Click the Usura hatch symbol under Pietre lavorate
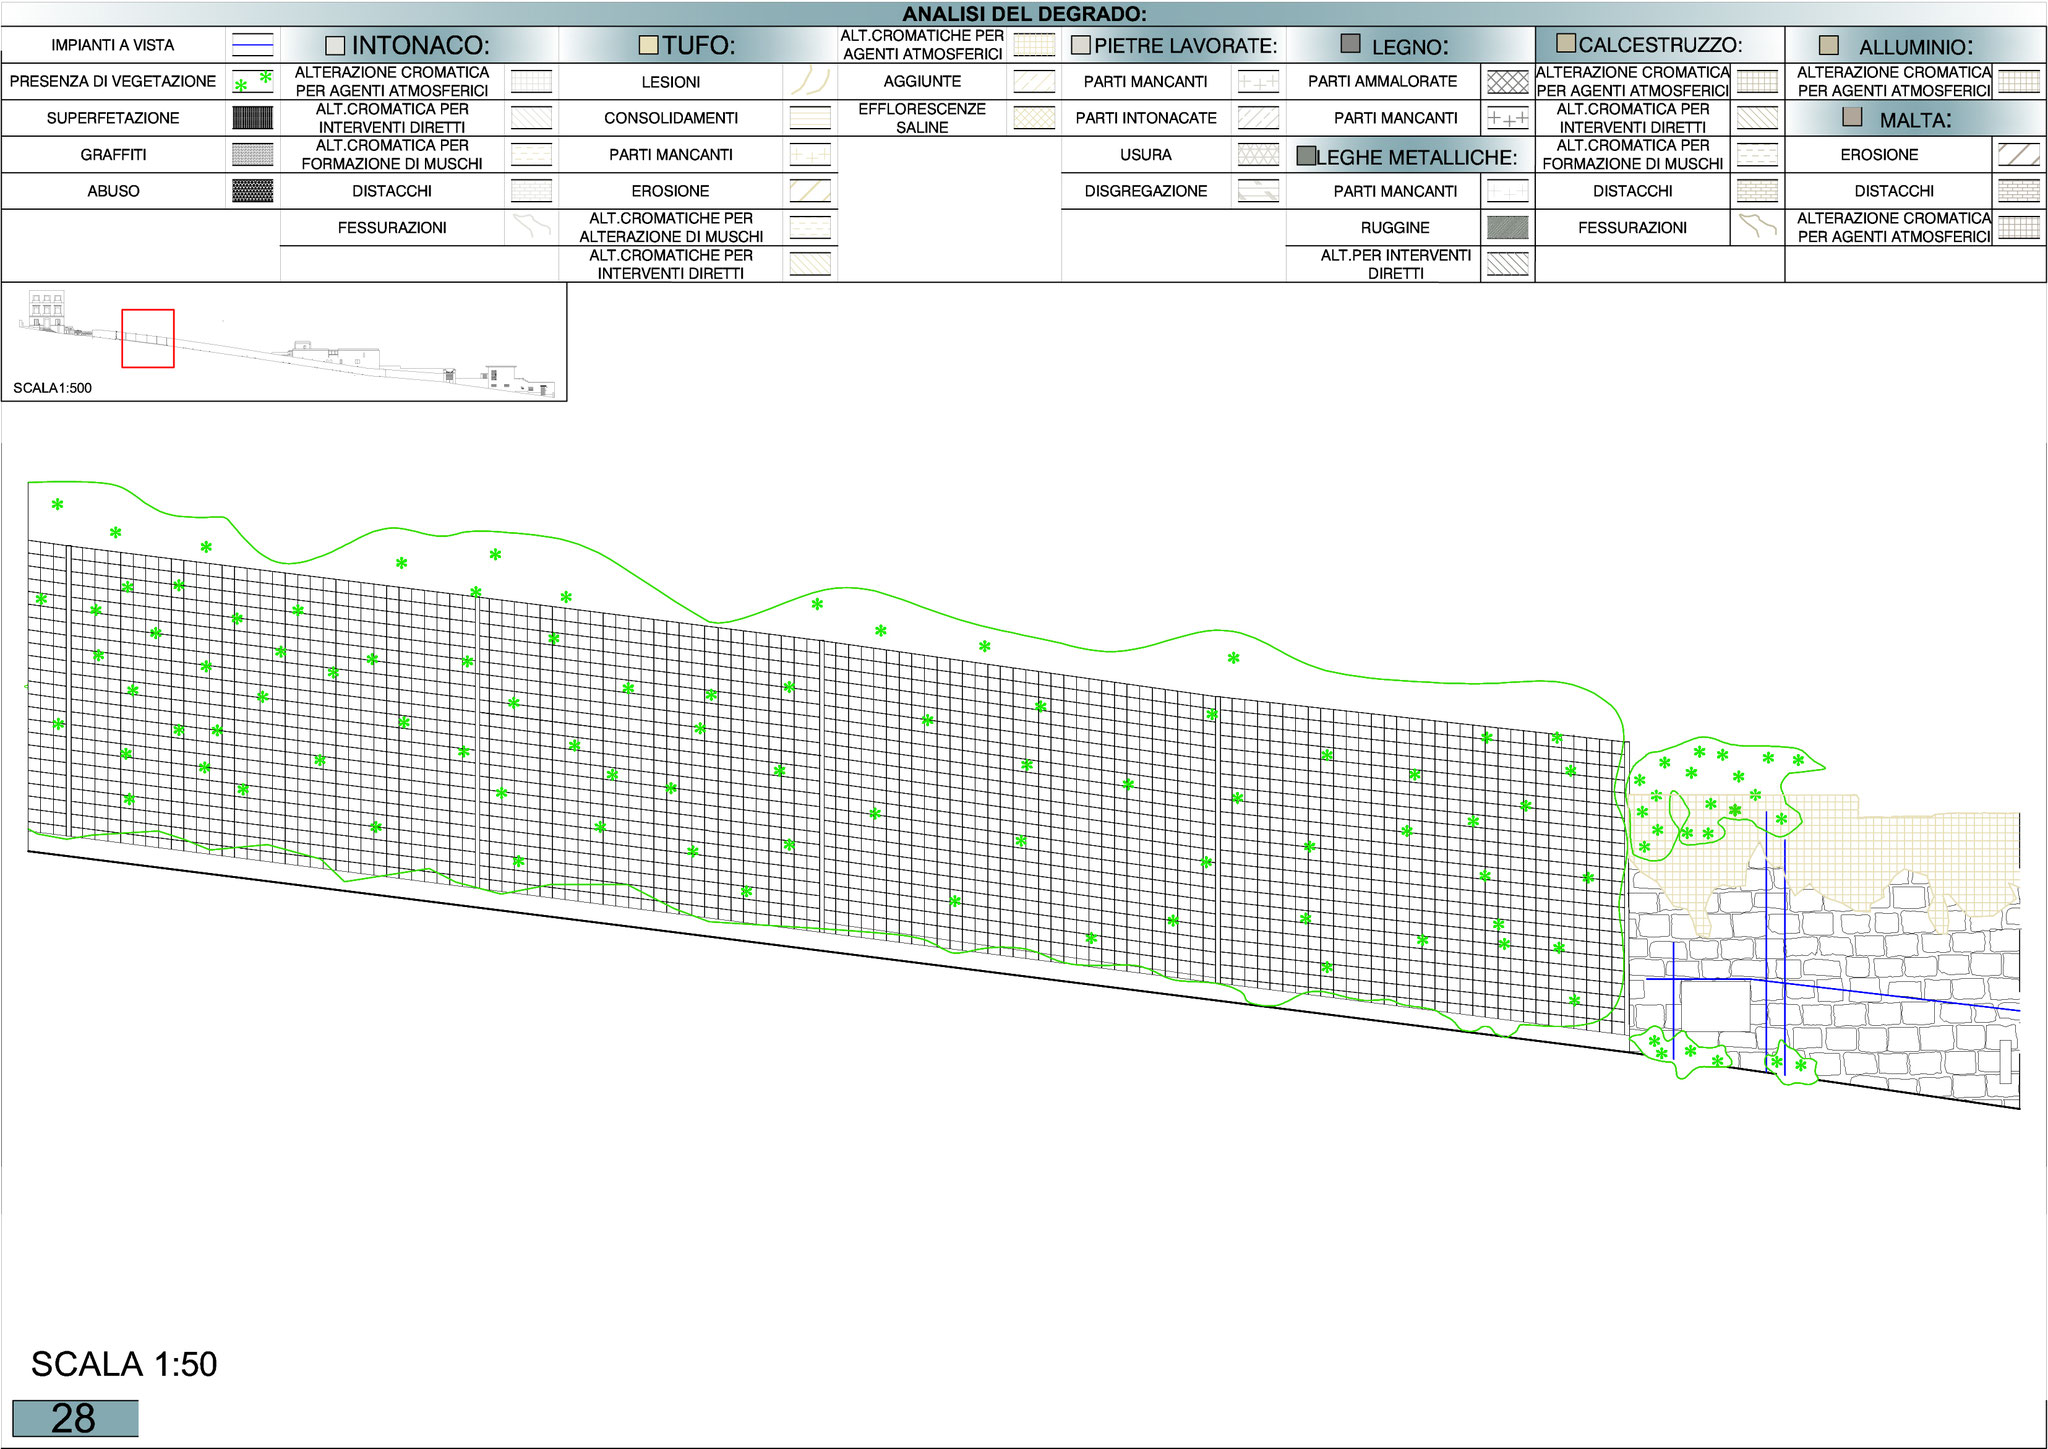 (1258, 154)
